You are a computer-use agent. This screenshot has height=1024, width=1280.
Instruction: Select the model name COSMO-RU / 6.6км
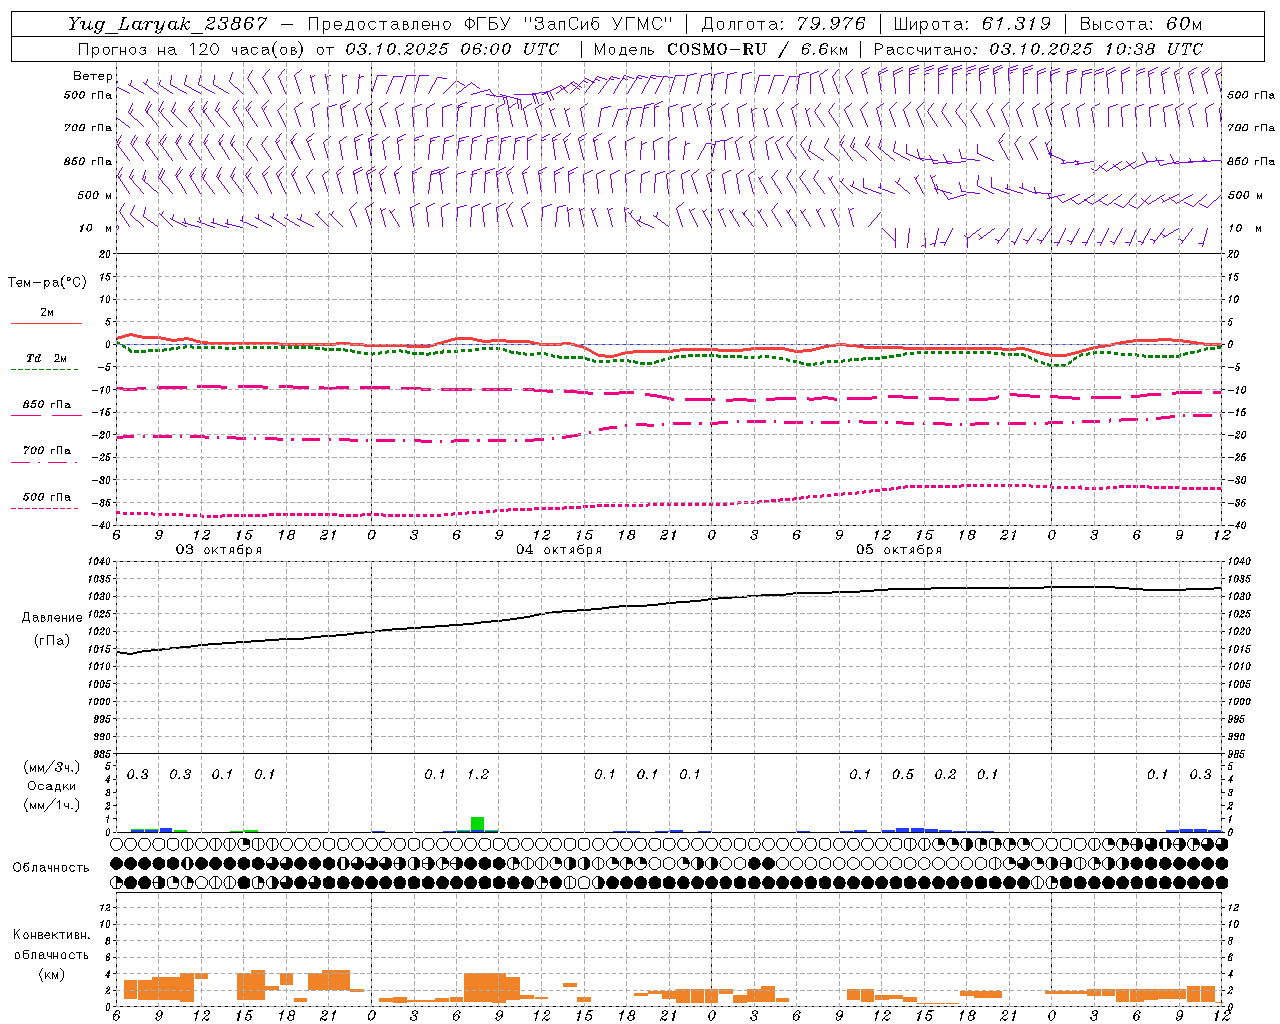pos(758,49)
